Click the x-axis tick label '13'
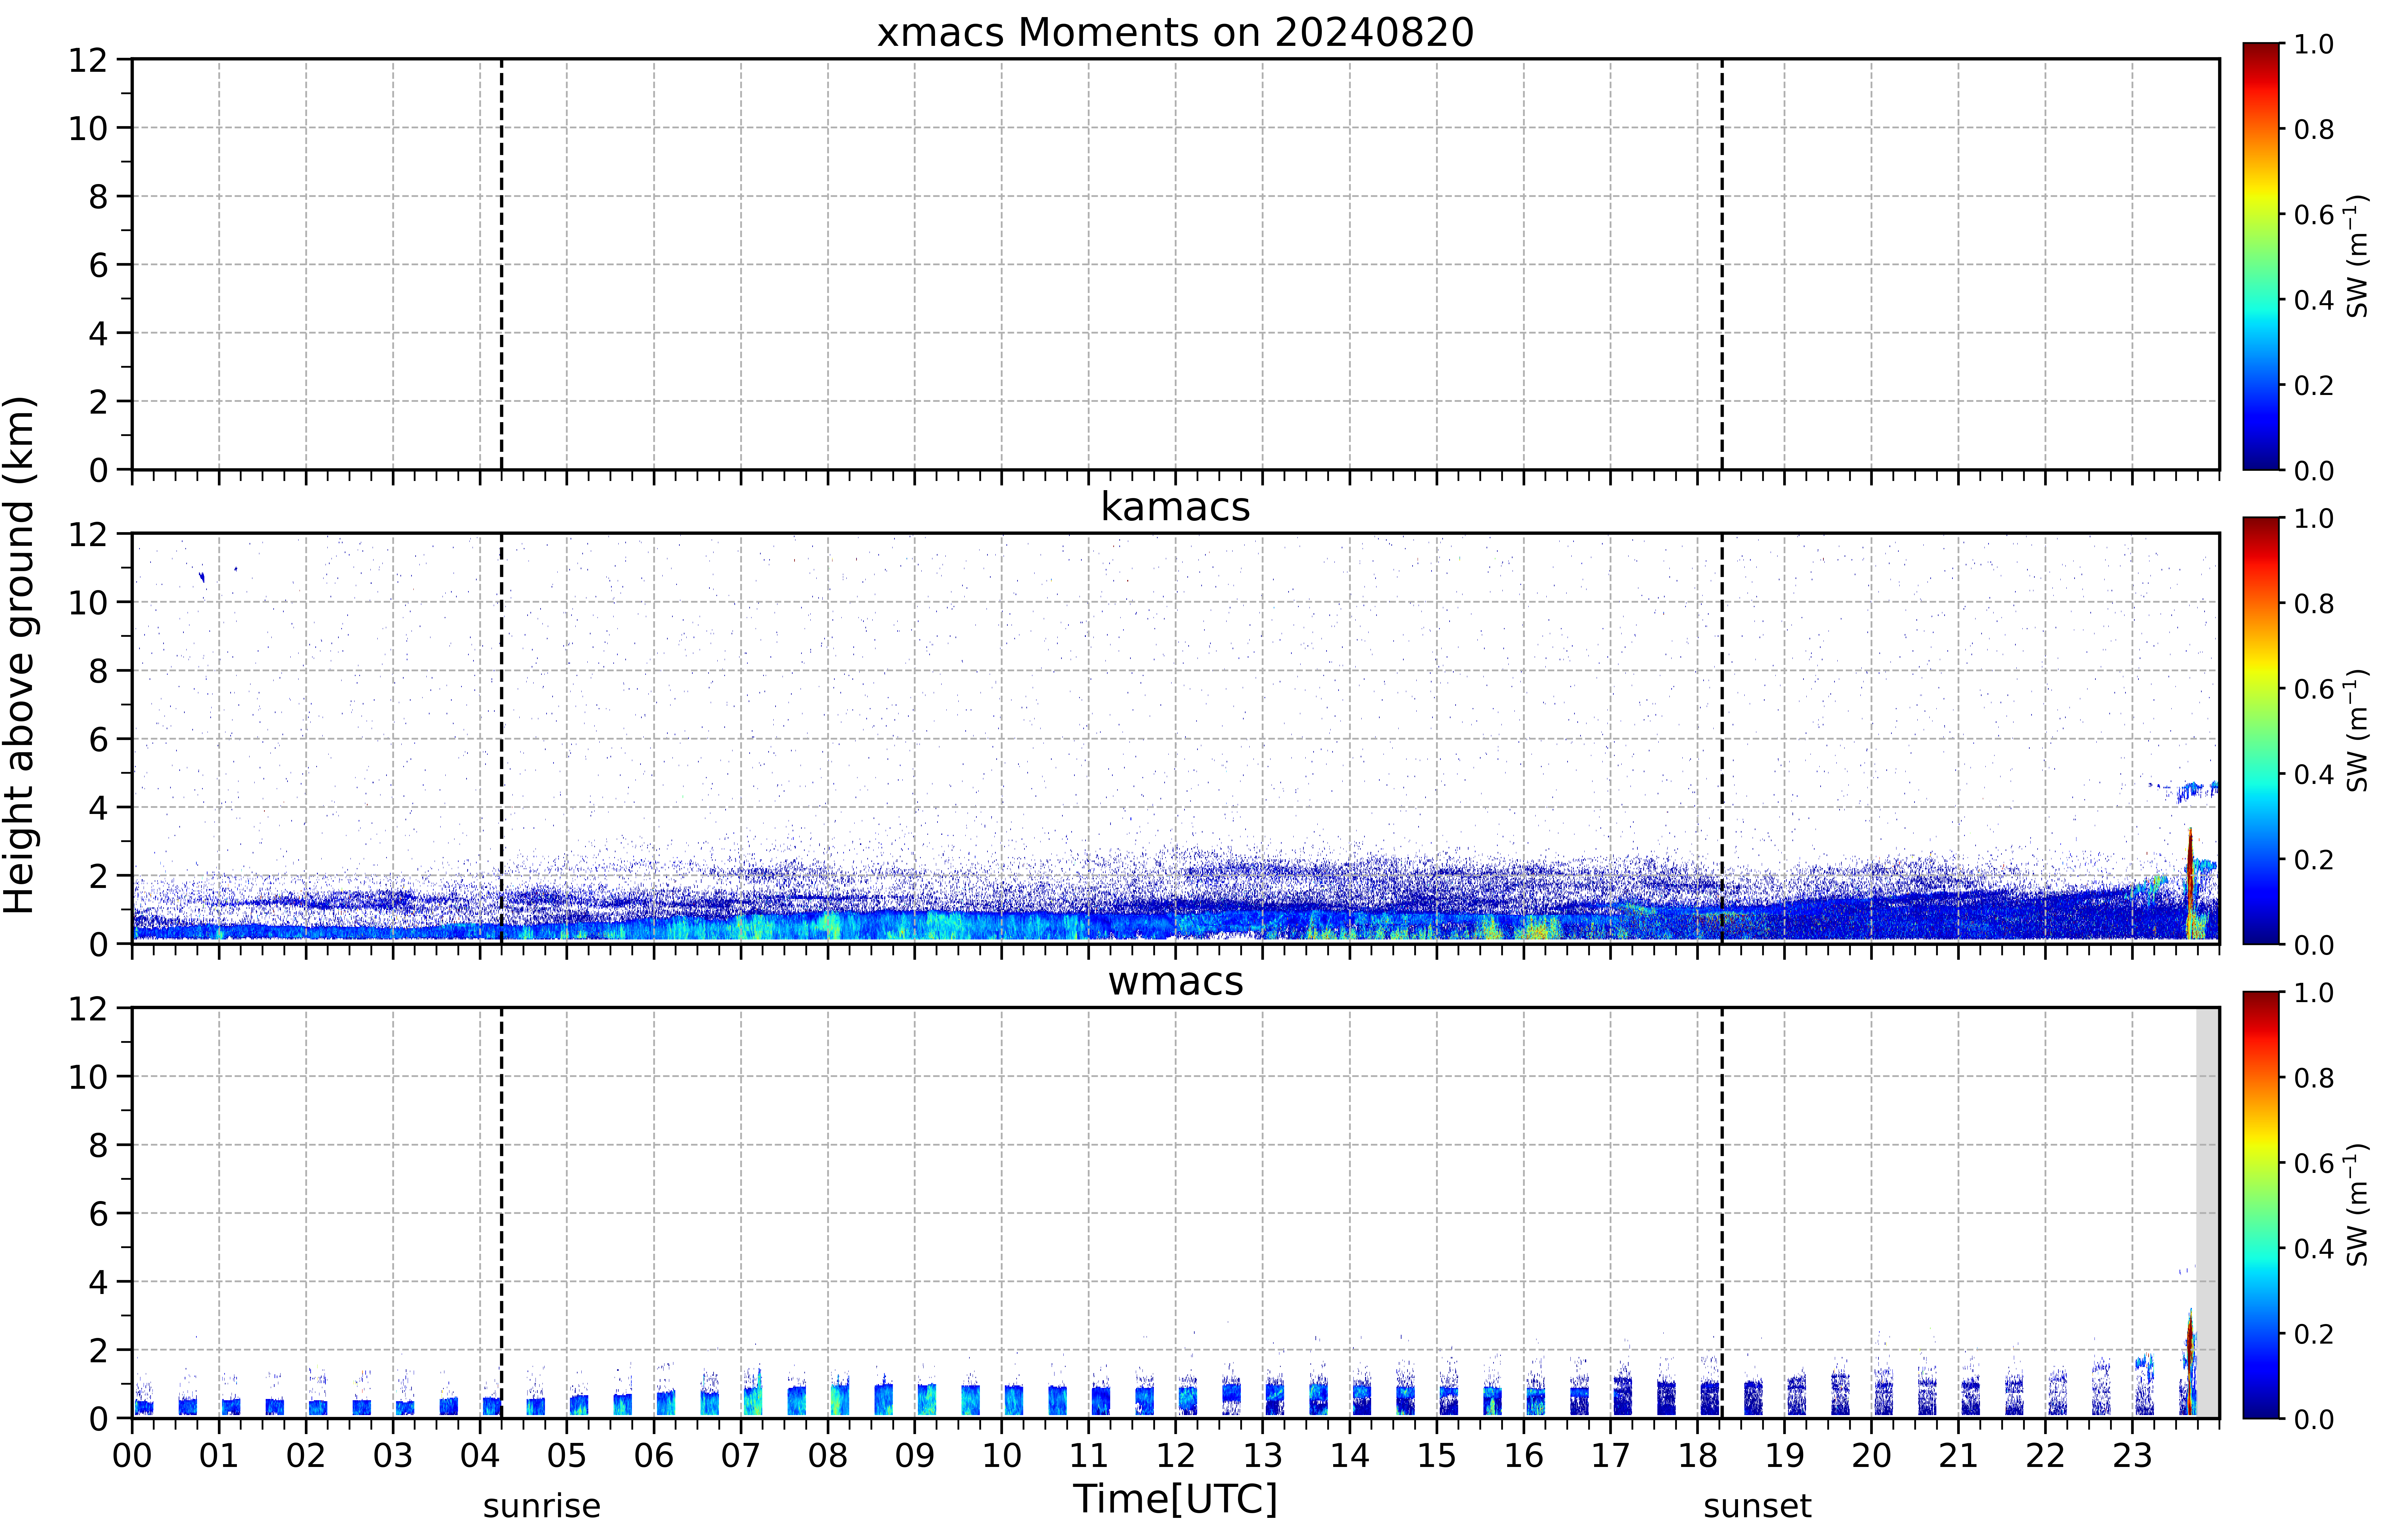The width and height of the screenshot is (2388, 1540). 1263,1455
